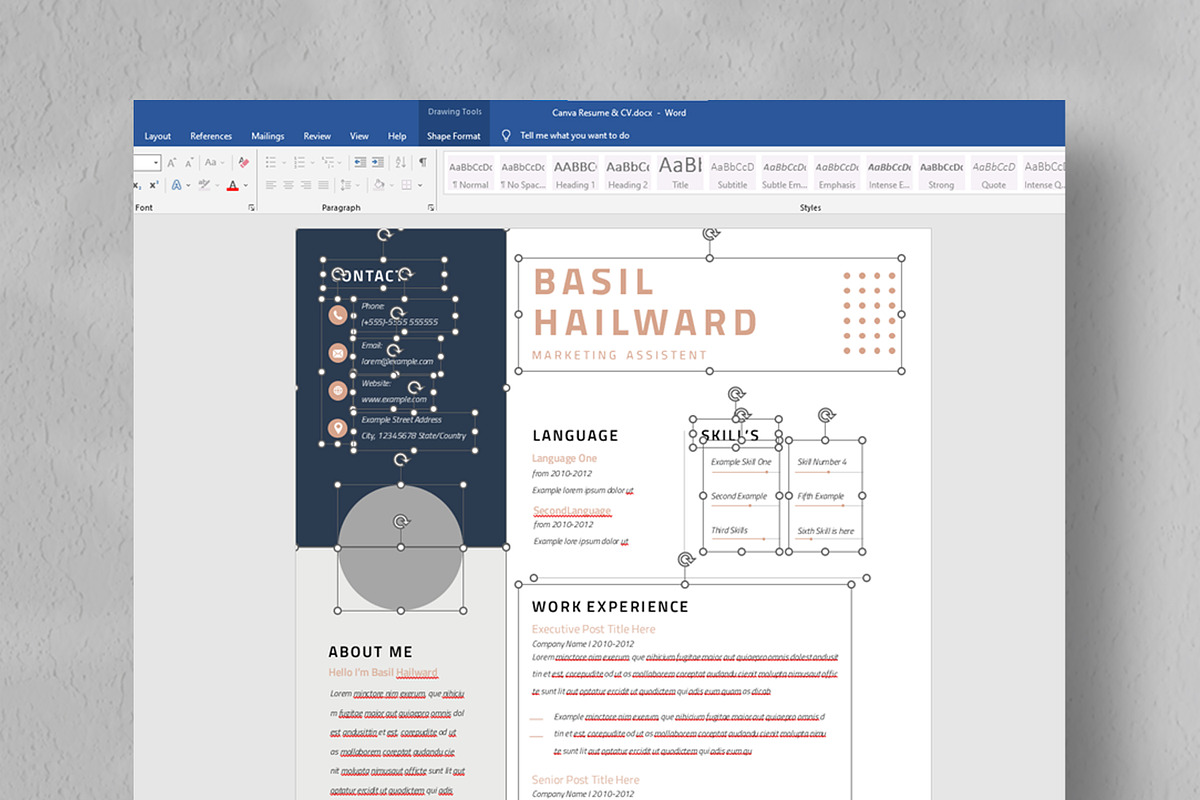1200x800 pixels.
Task: Open the Change Case Aa dropdown
Action: pyautogui.click(x=215, y=162)
